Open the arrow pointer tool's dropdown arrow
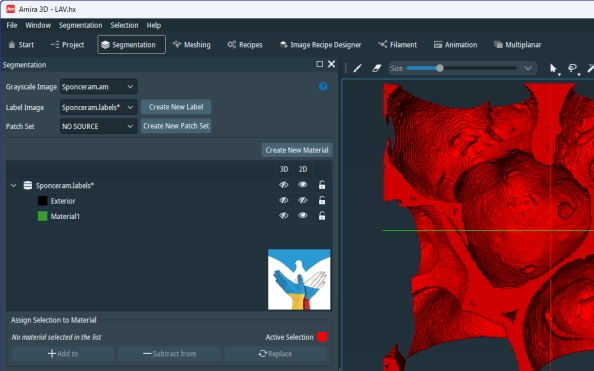Viewport: 594px width, 371px height. point(559,74)
